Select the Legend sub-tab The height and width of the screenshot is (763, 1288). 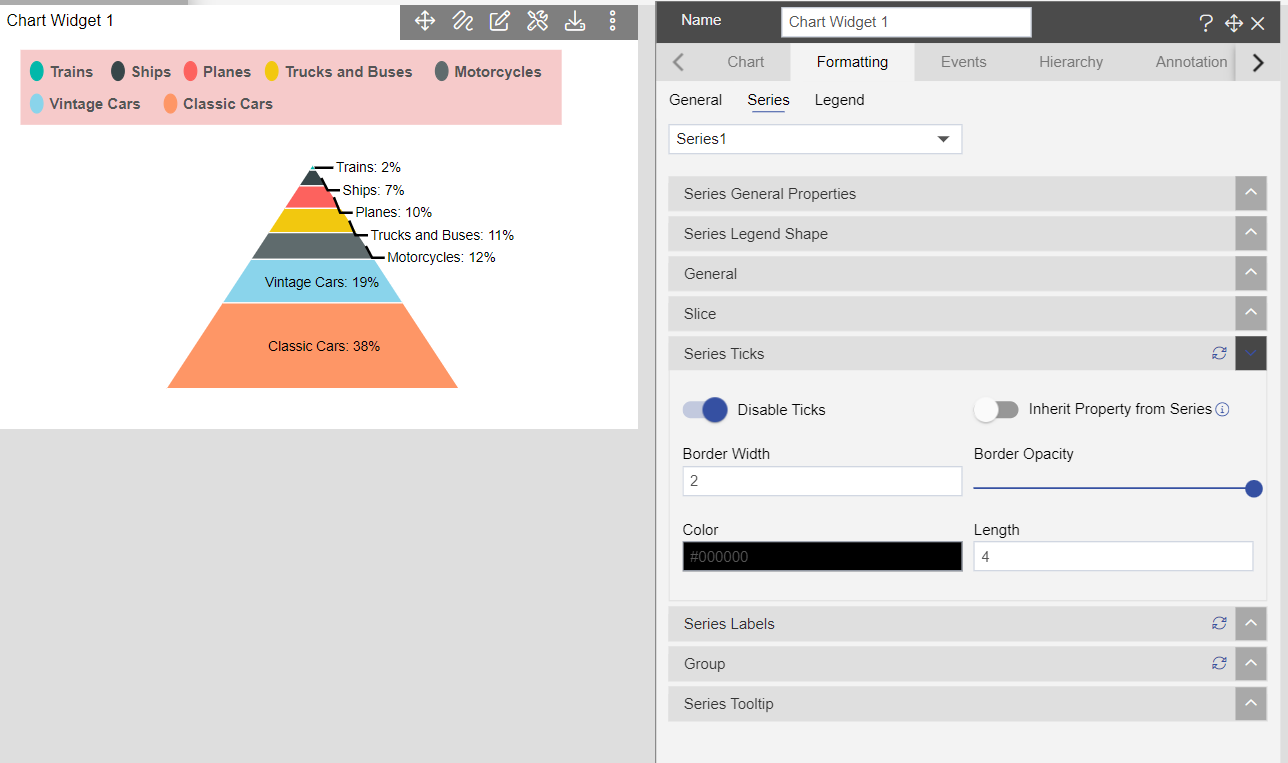(x=839, y=100)
